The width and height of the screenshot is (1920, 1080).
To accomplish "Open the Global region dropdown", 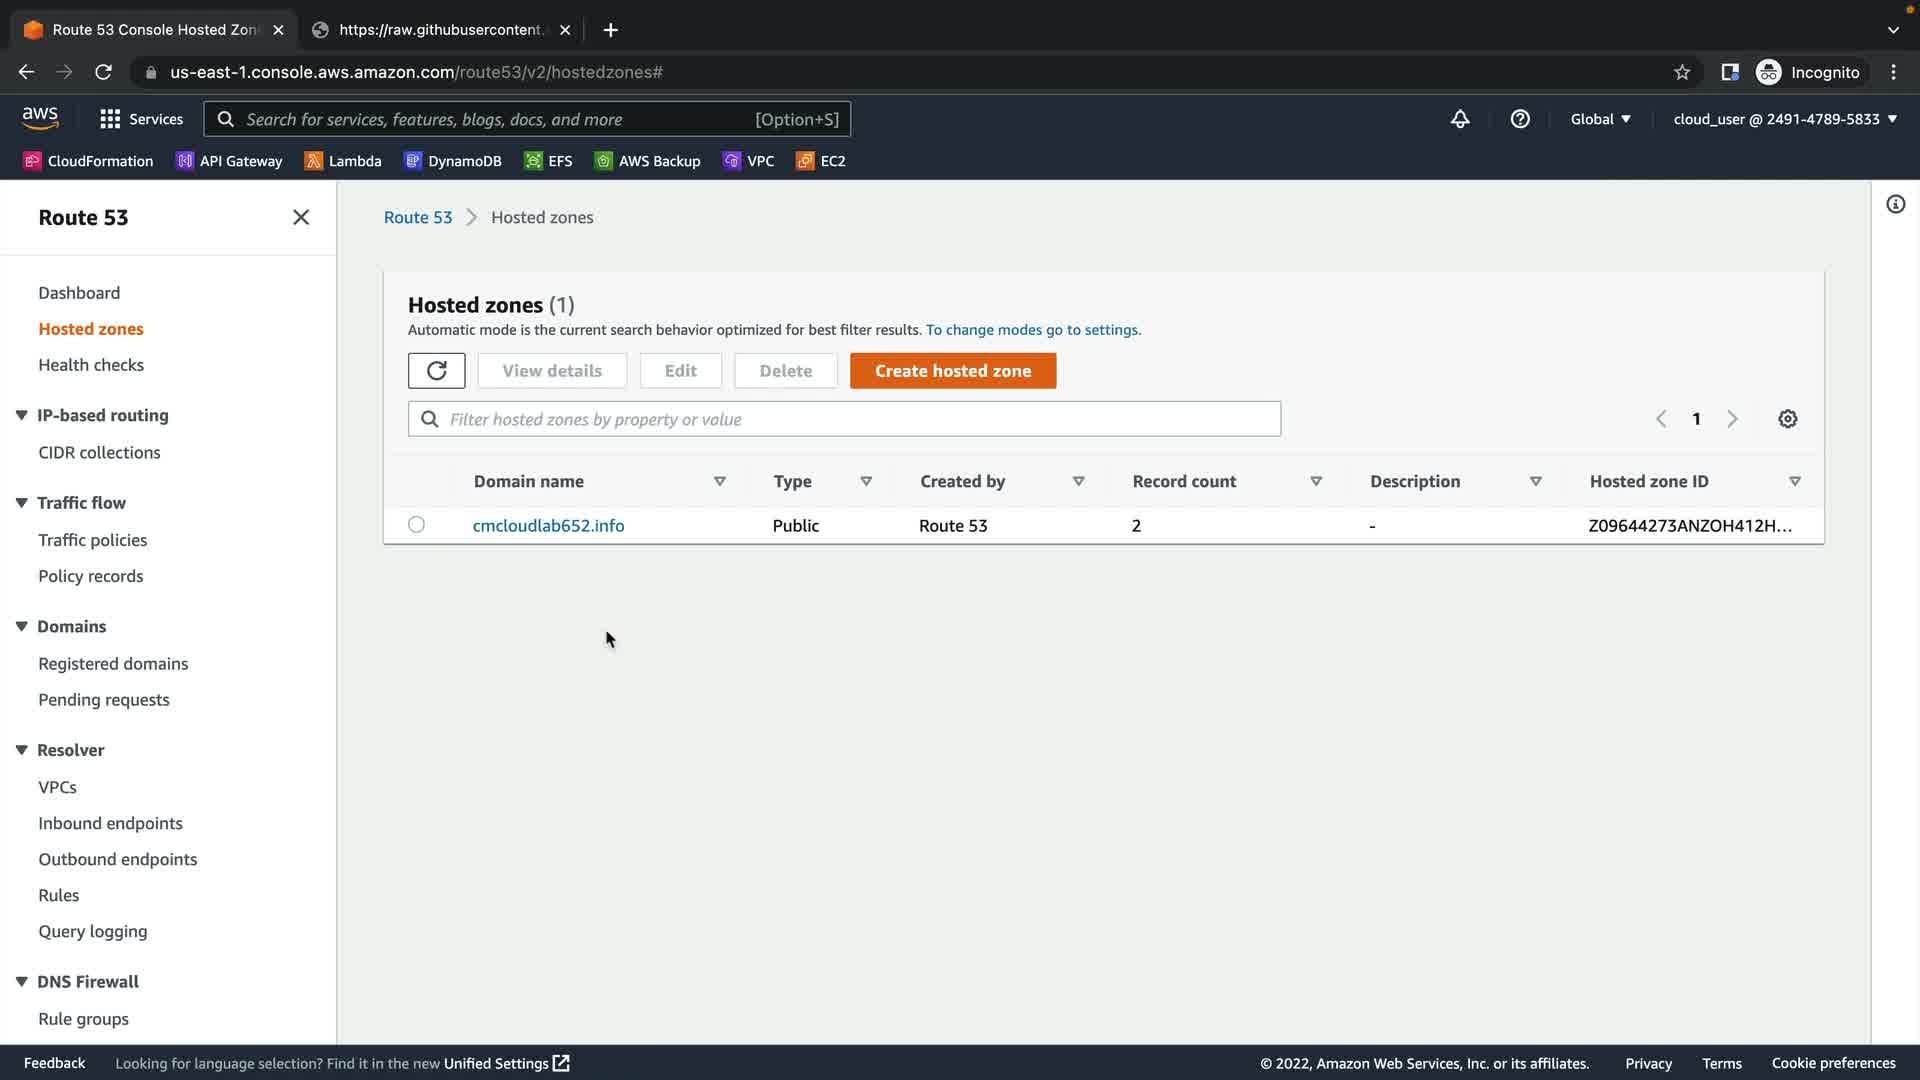I will (x=1600, y=119).
